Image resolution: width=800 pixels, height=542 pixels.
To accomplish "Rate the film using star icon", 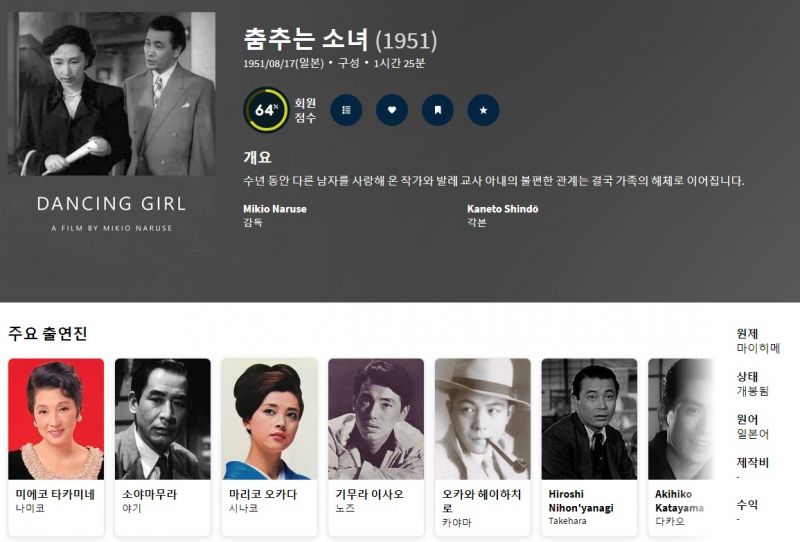I will pos(483,110).
